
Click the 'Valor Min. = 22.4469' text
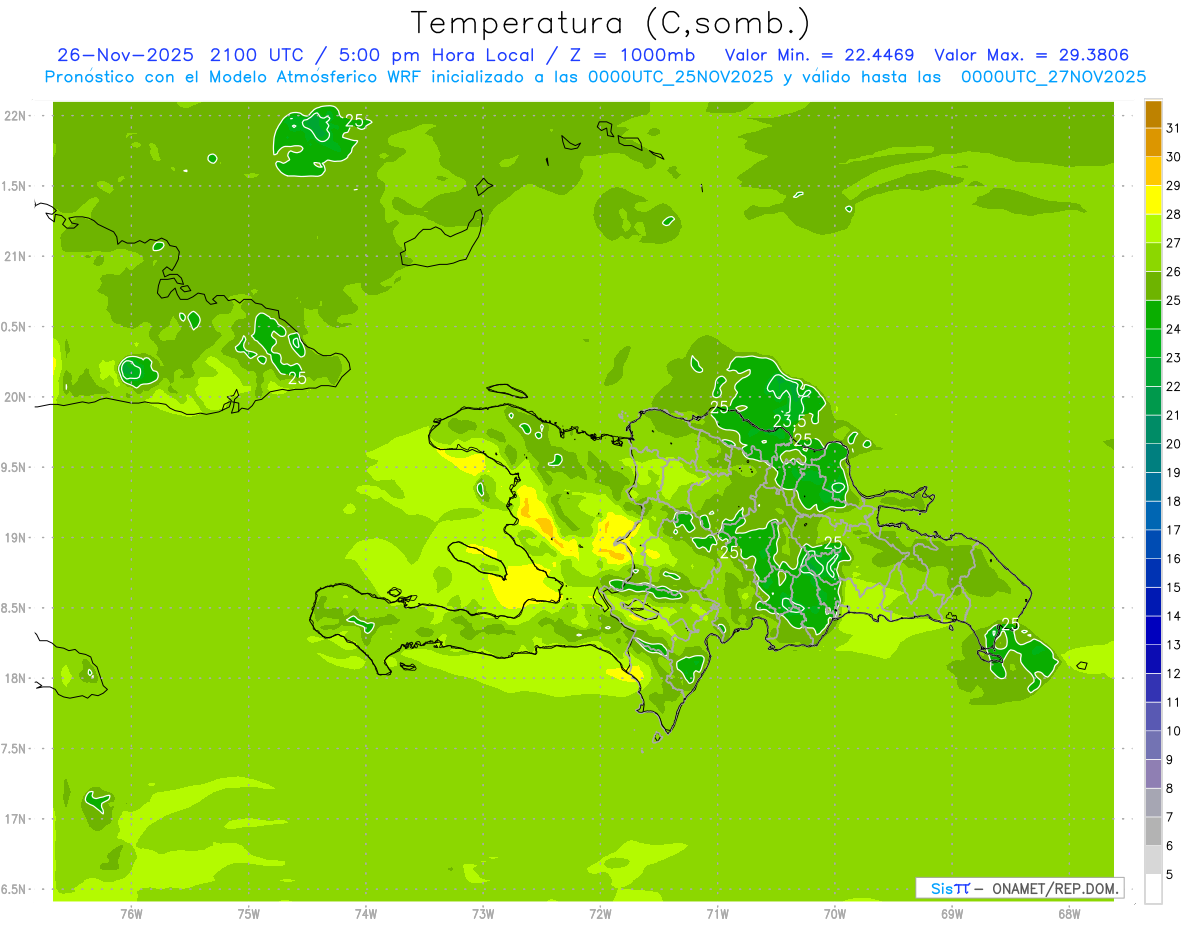point(819,55)
